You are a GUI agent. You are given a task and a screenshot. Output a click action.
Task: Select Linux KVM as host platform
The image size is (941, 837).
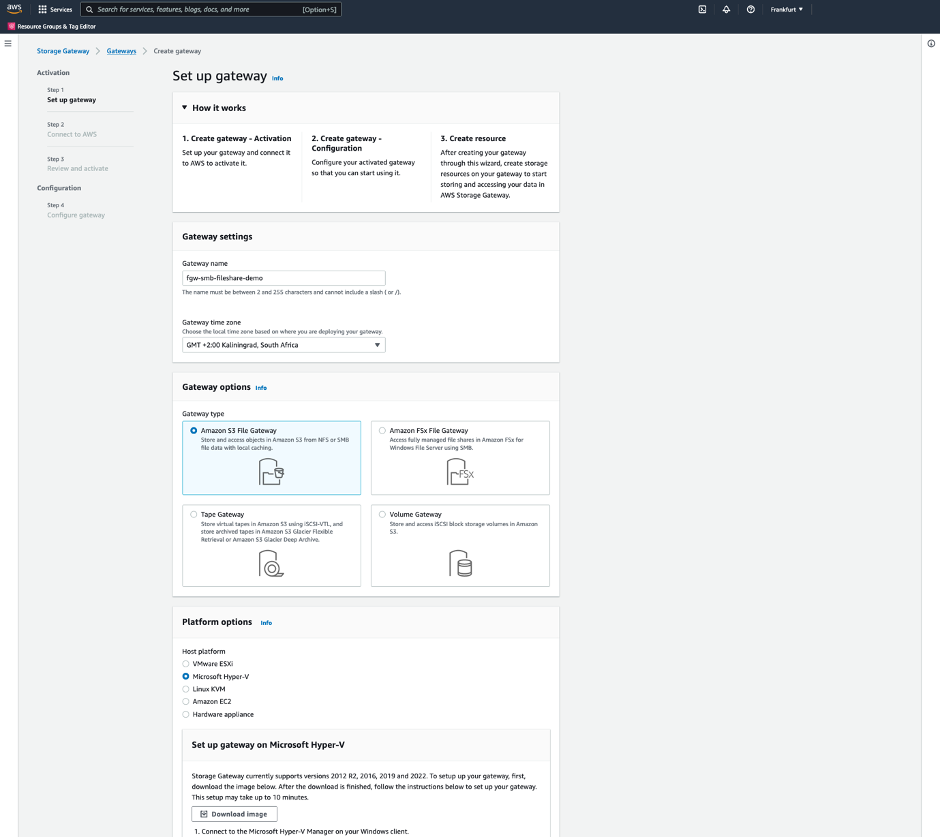pos(184,689)
